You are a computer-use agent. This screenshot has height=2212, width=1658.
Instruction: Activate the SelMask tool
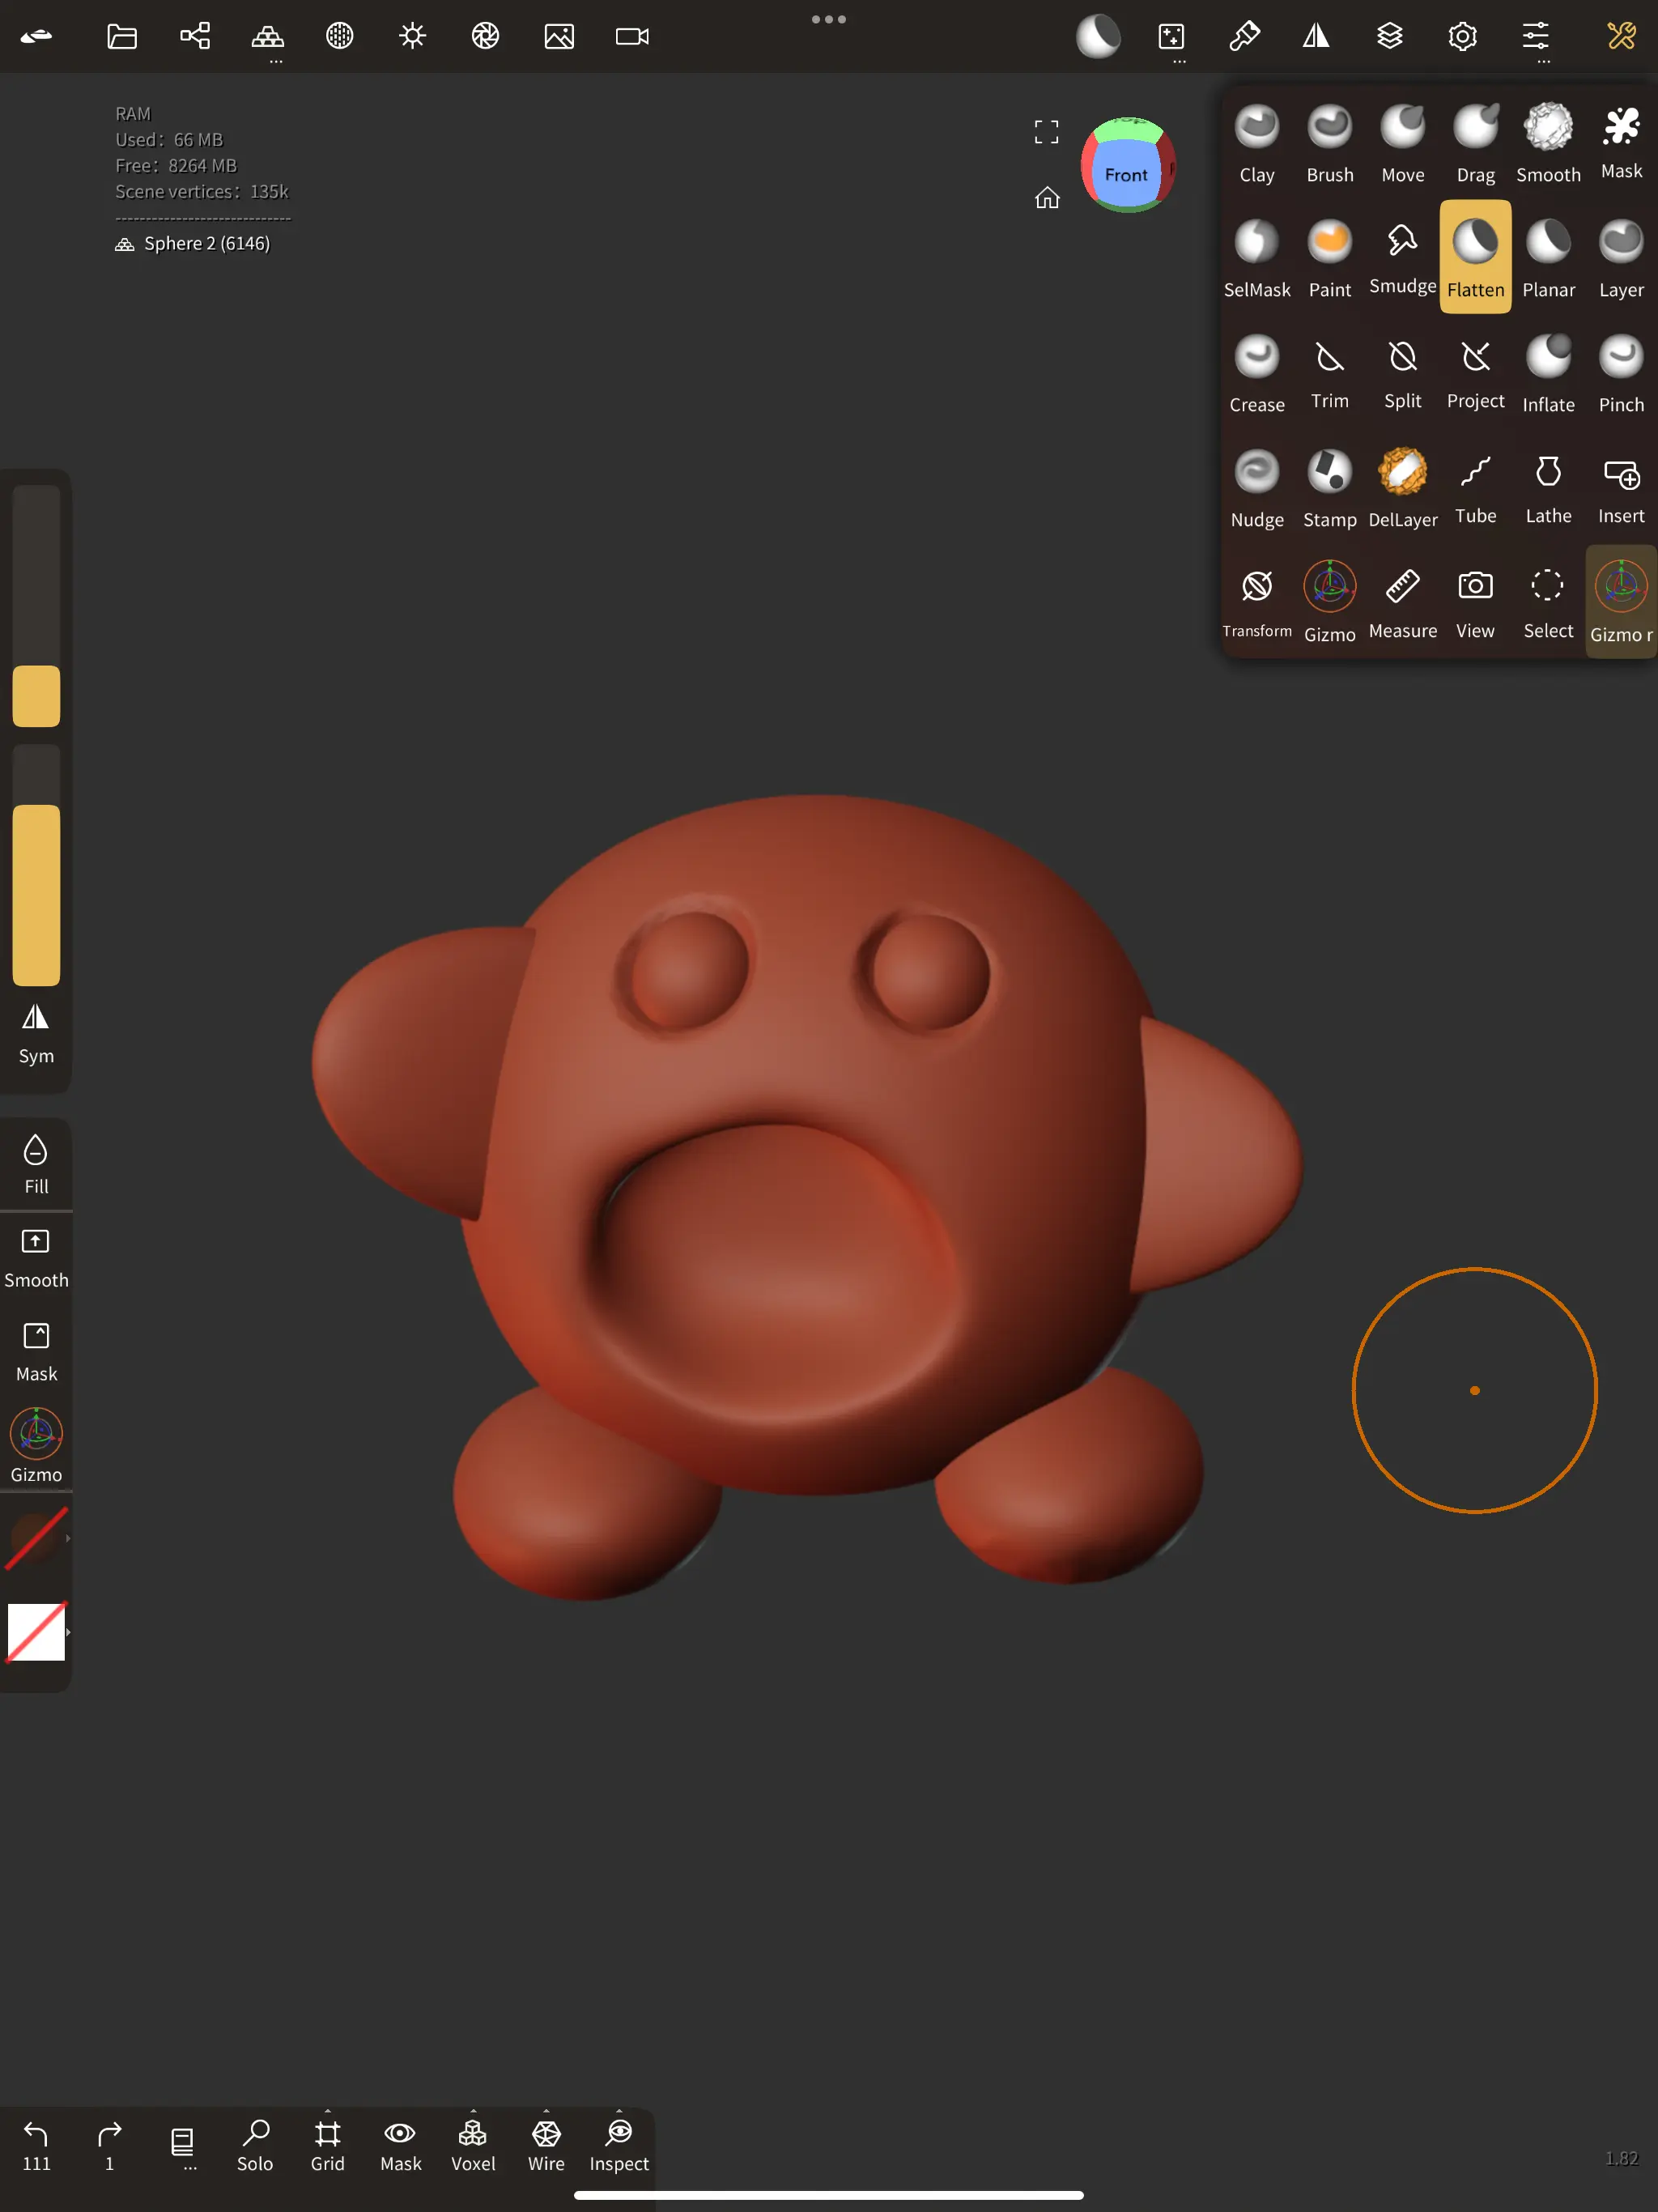pos(1257,258)
